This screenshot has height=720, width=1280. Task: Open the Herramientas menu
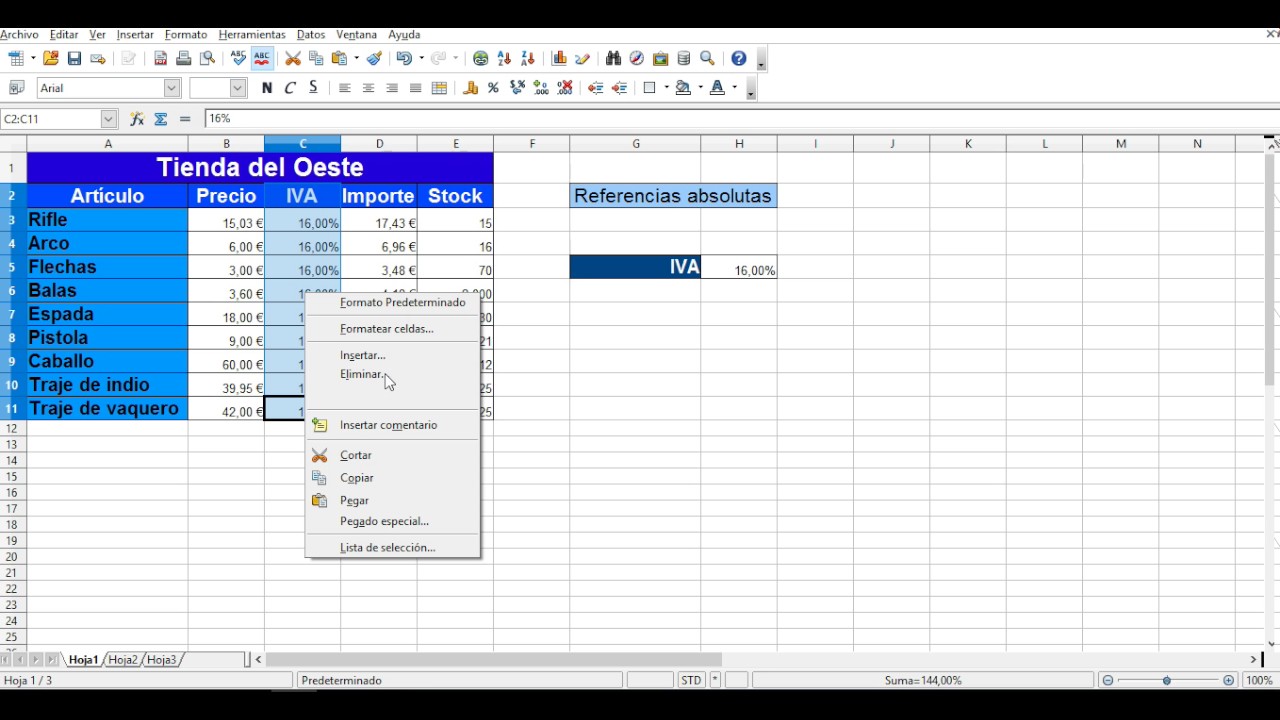(x=252, y=35)
